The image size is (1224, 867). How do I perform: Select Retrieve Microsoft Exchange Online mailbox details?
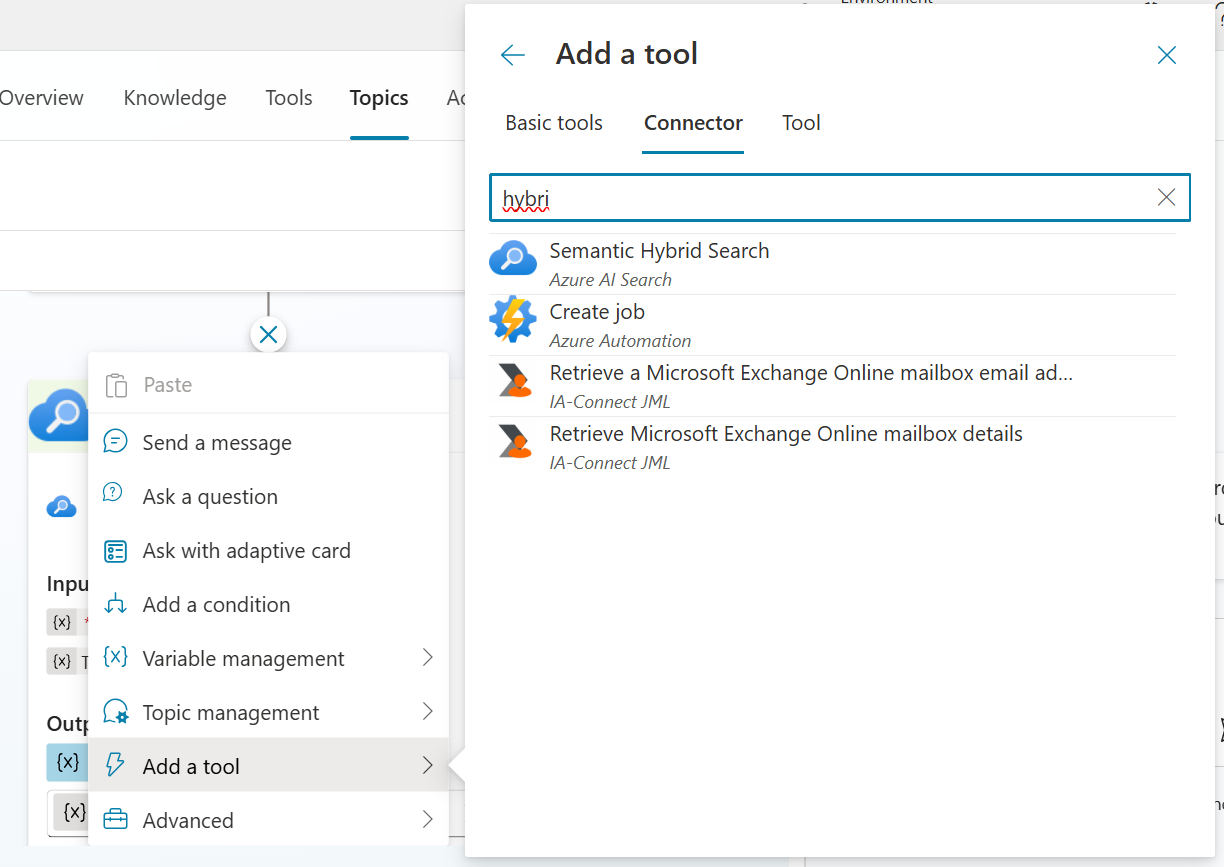pos(832,447)
